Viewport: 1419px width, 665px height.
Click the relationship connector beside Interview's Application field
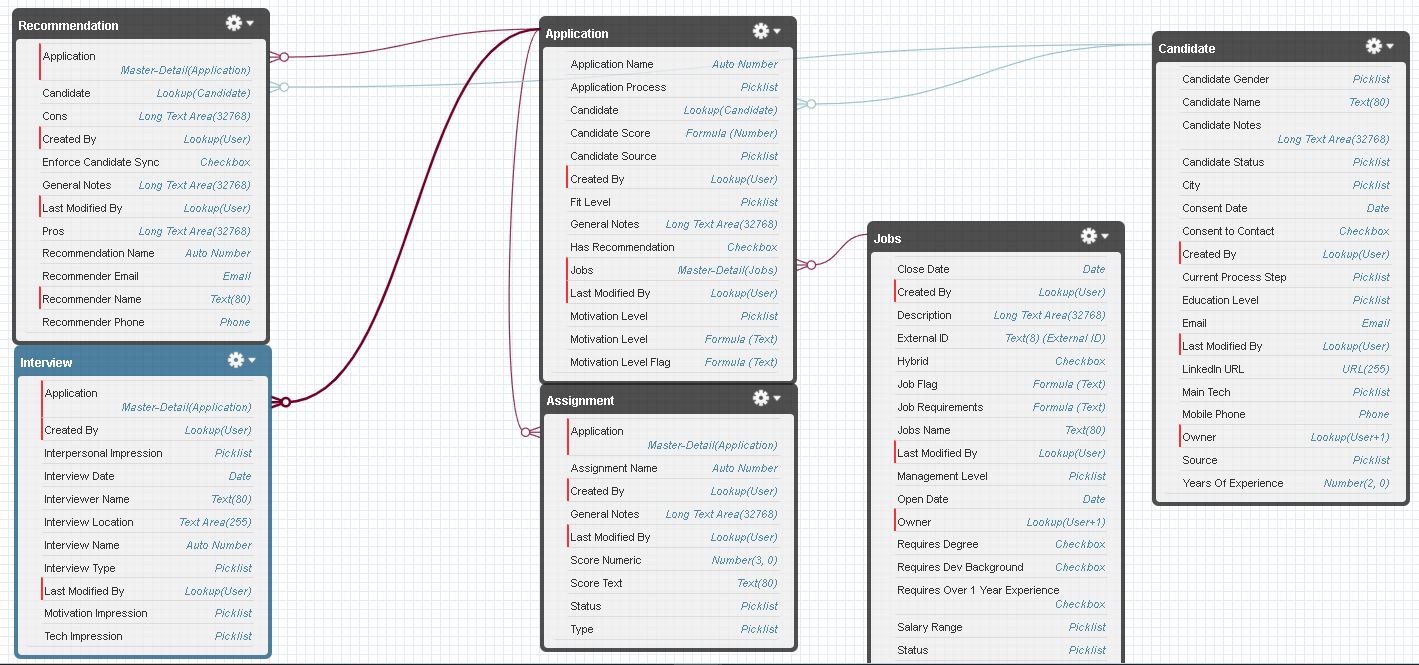(283, 402)
